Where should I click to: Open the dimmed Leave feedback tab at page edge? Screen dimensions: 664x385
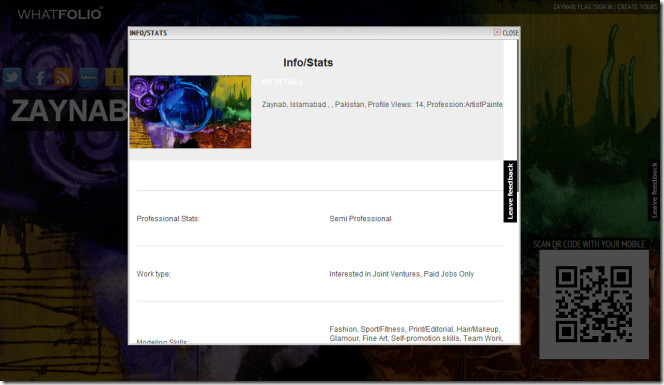(x=654, y=190)
